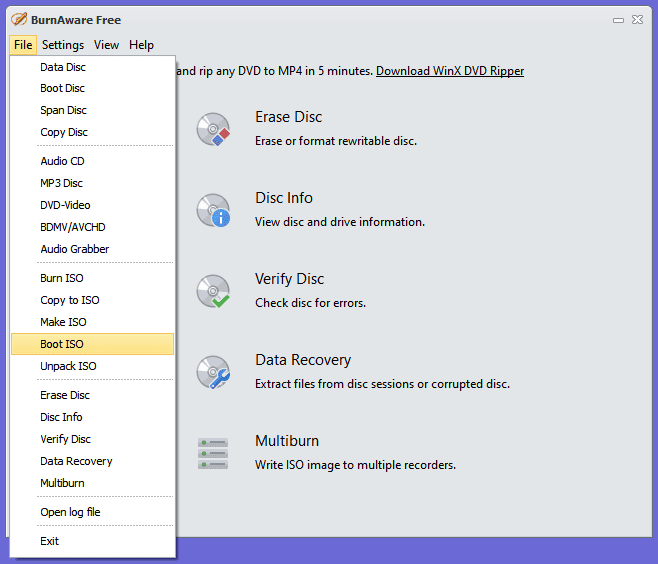Follow the Download WinX DVD Ripper link
This screenshot has height=564, width=658.
(x=449, y=71)
